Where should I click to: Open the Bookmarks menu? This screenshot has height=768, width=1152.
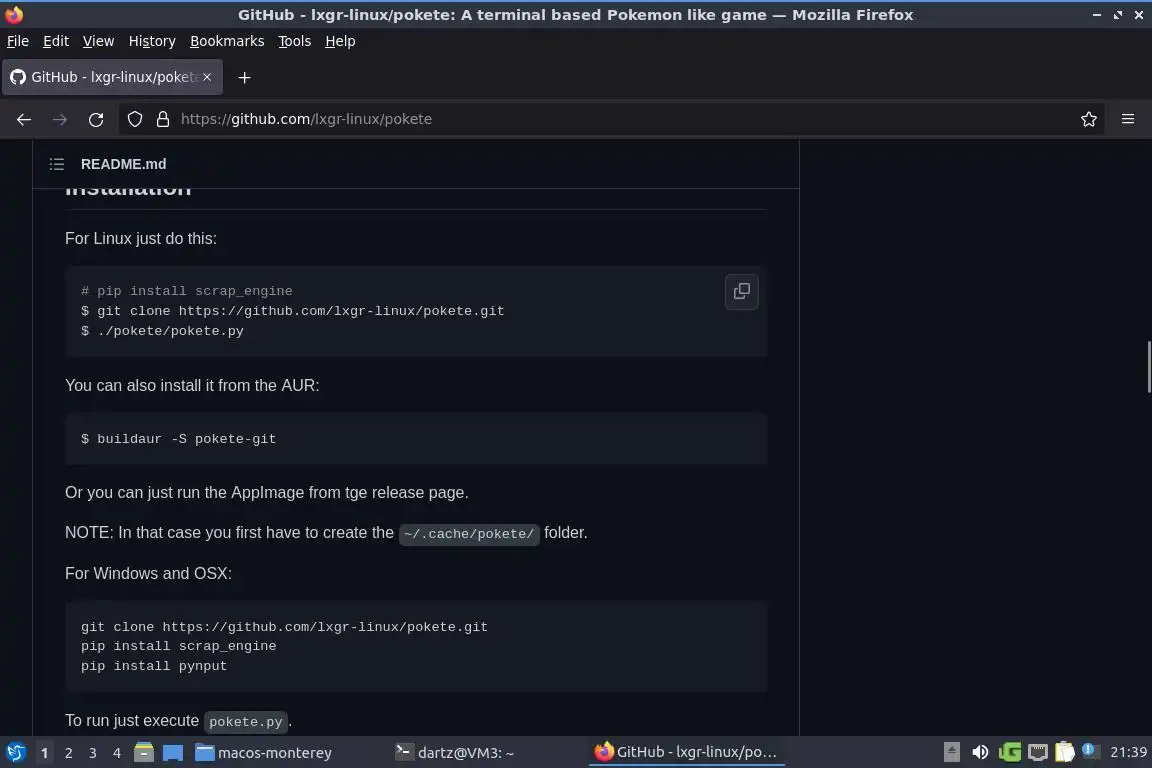[x=227, y=41]
